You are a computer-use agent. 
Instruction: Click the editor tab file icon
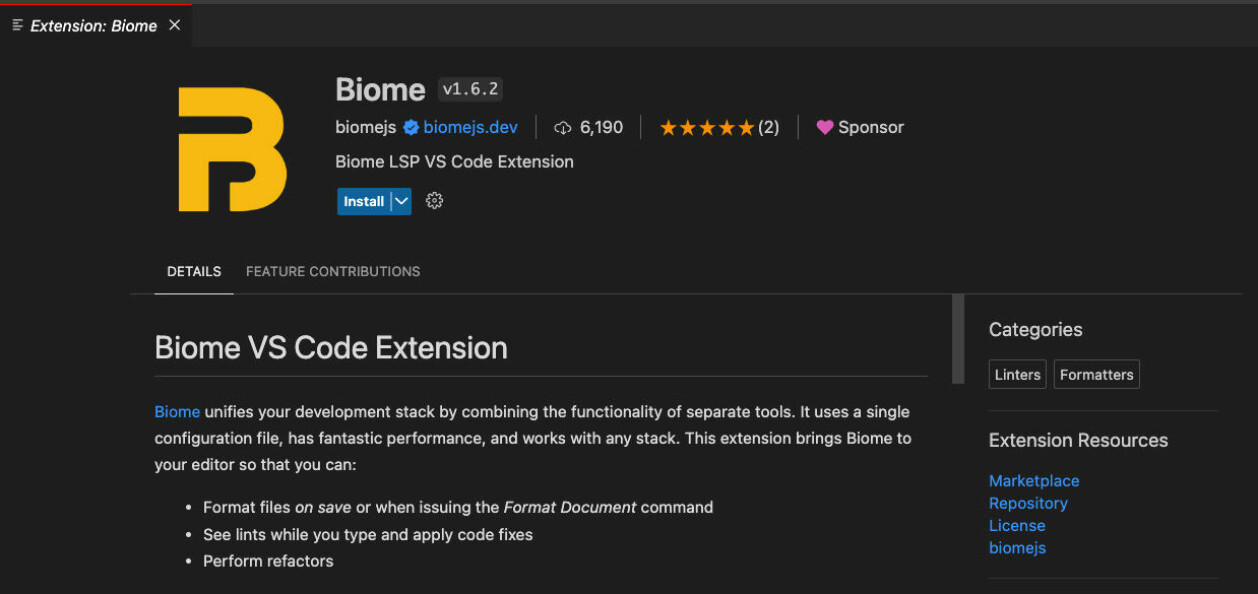coord(17,25)
